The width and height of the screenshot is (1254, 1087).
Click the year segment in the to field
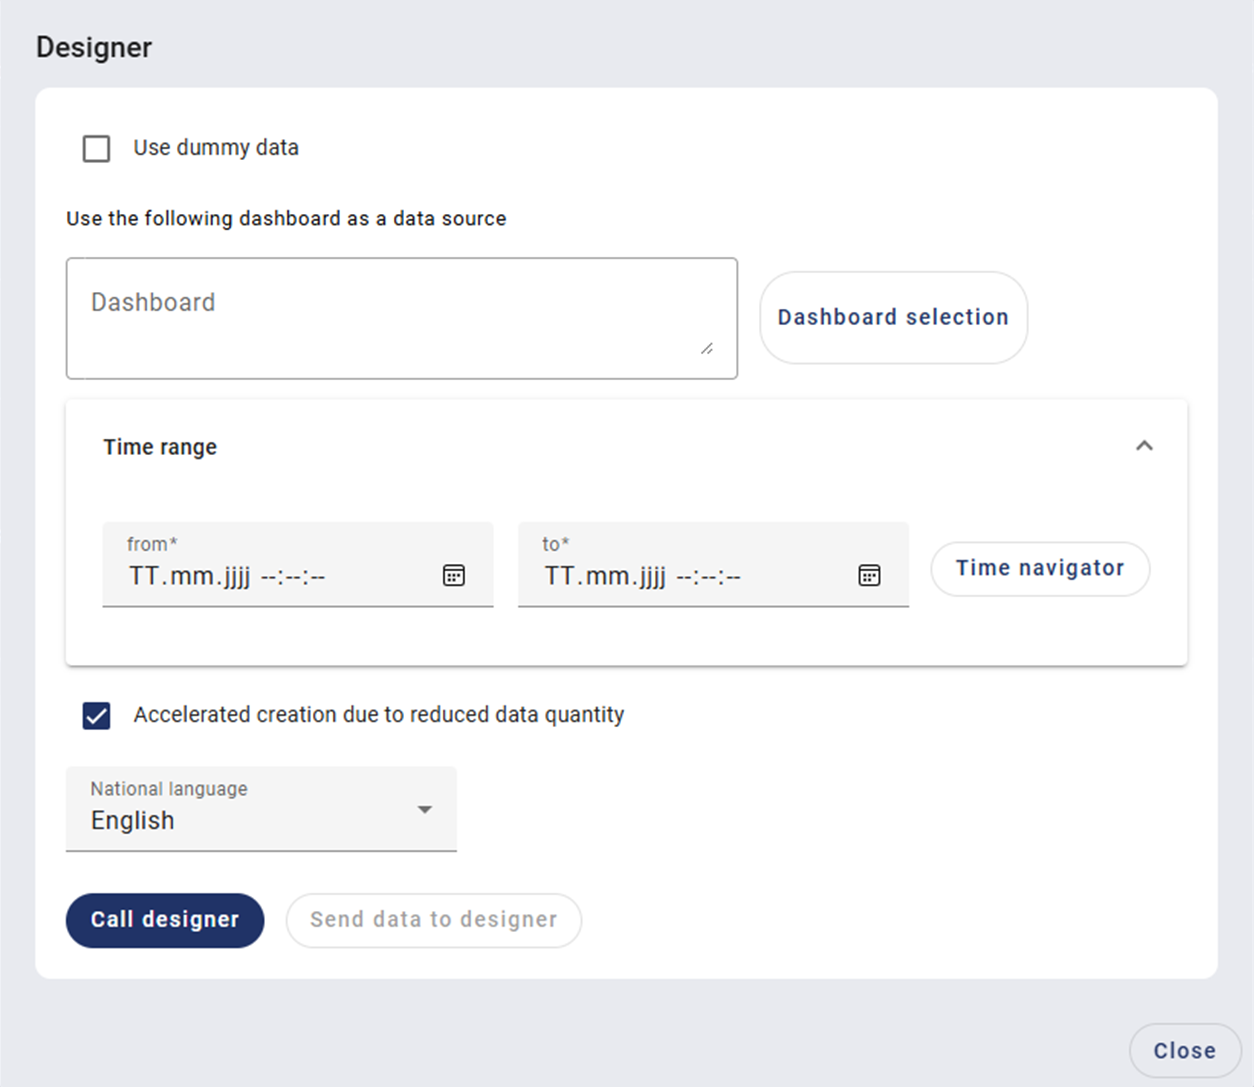(x=652, y=577)
